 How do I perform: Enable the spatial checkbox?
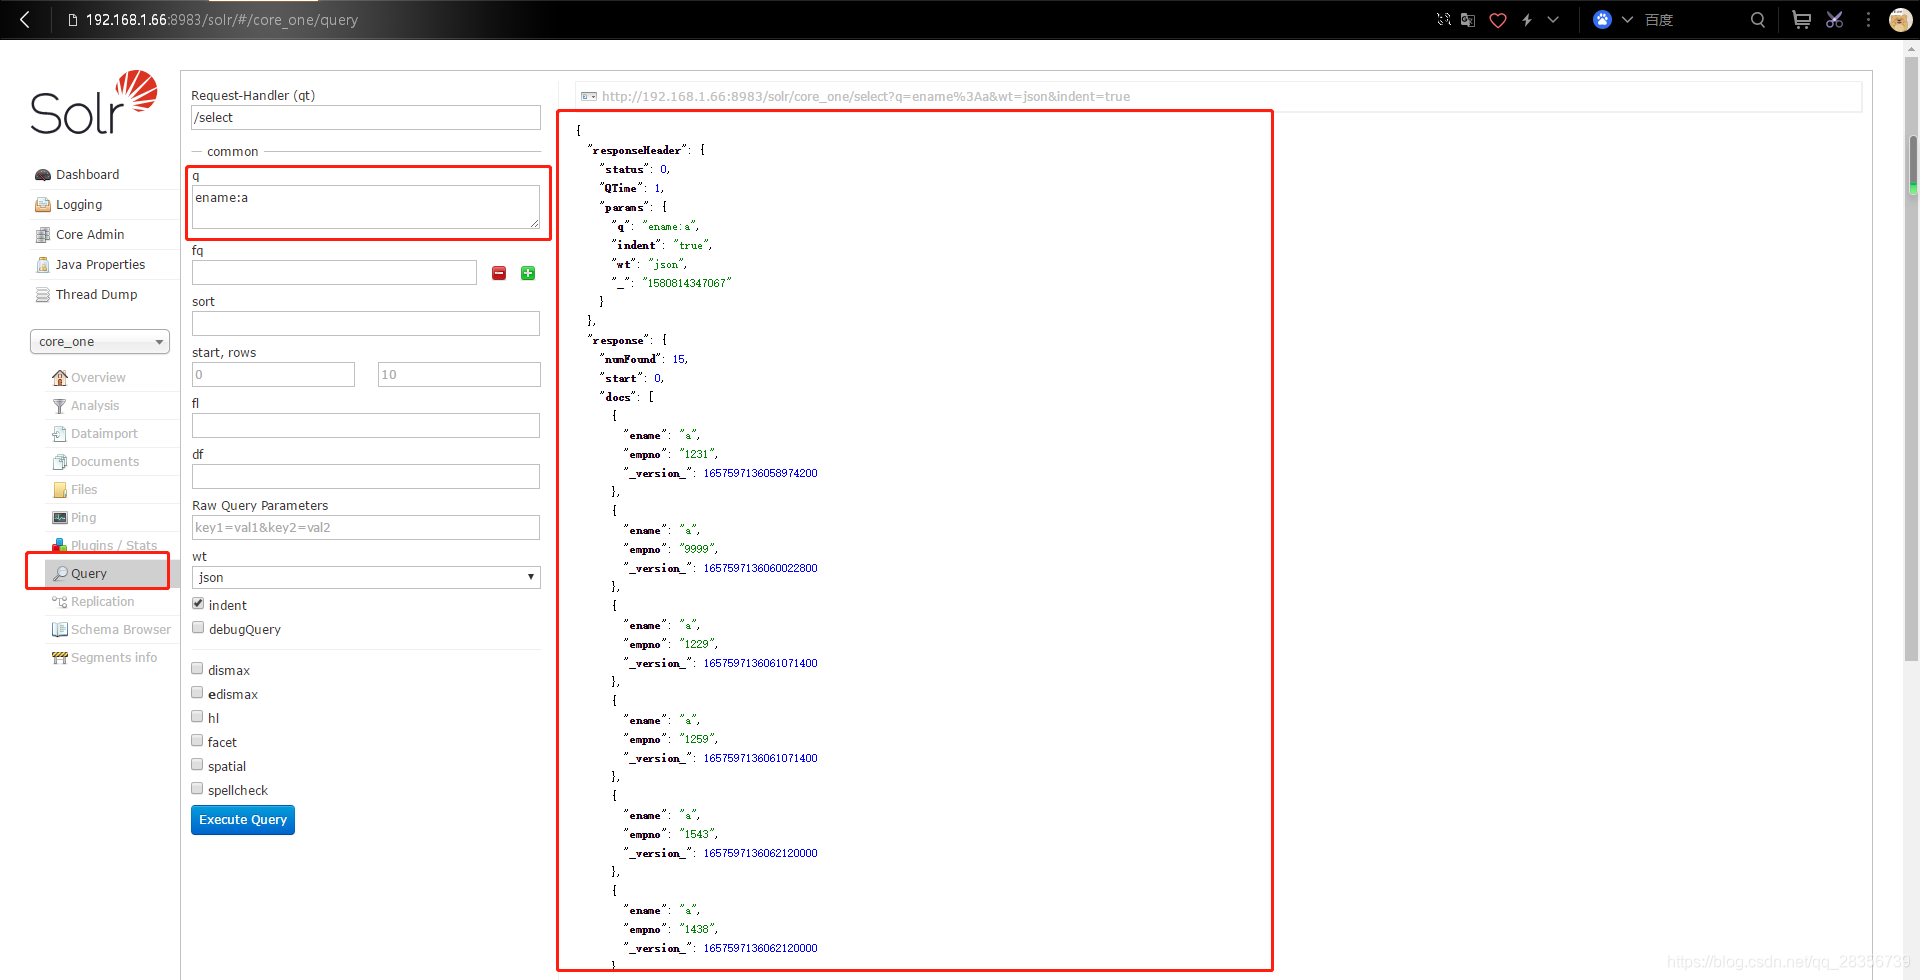197,765
